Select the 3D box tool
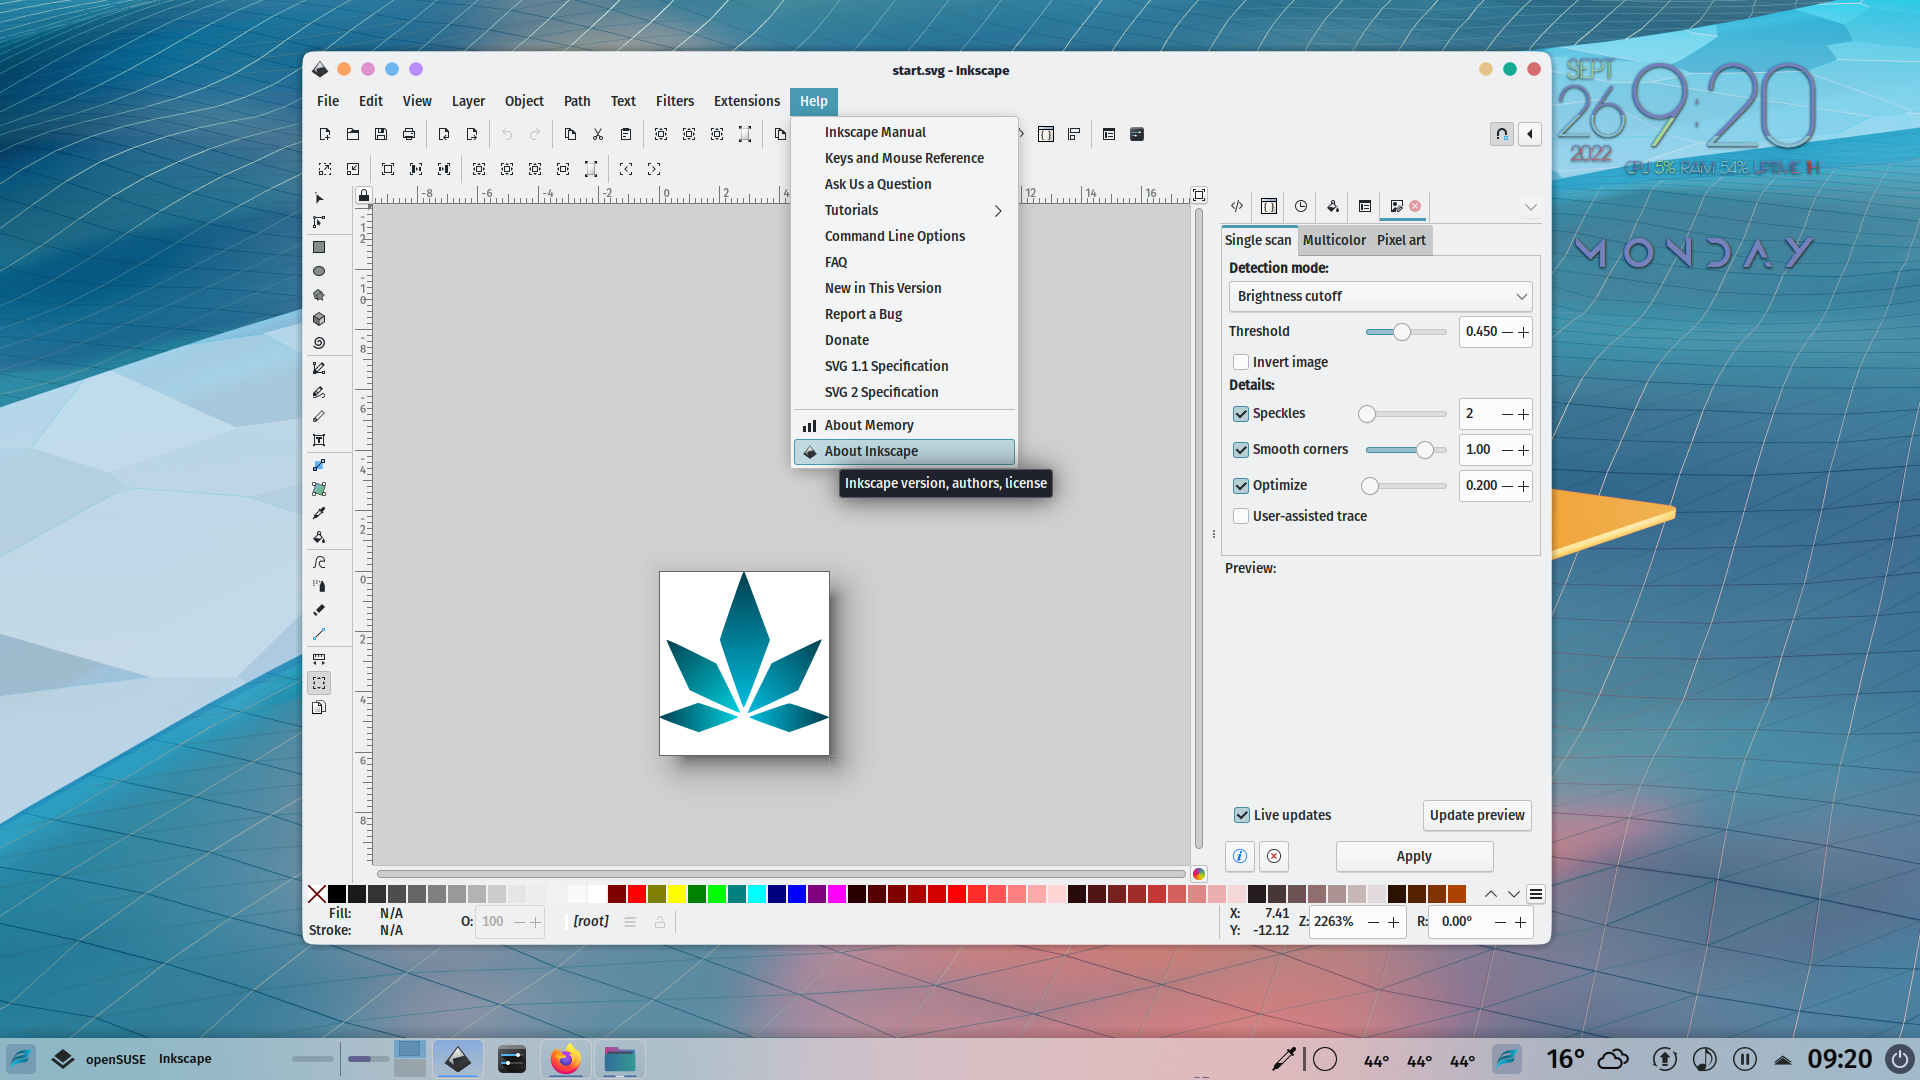This screenshot has width=1920, height=1080. 319,319
